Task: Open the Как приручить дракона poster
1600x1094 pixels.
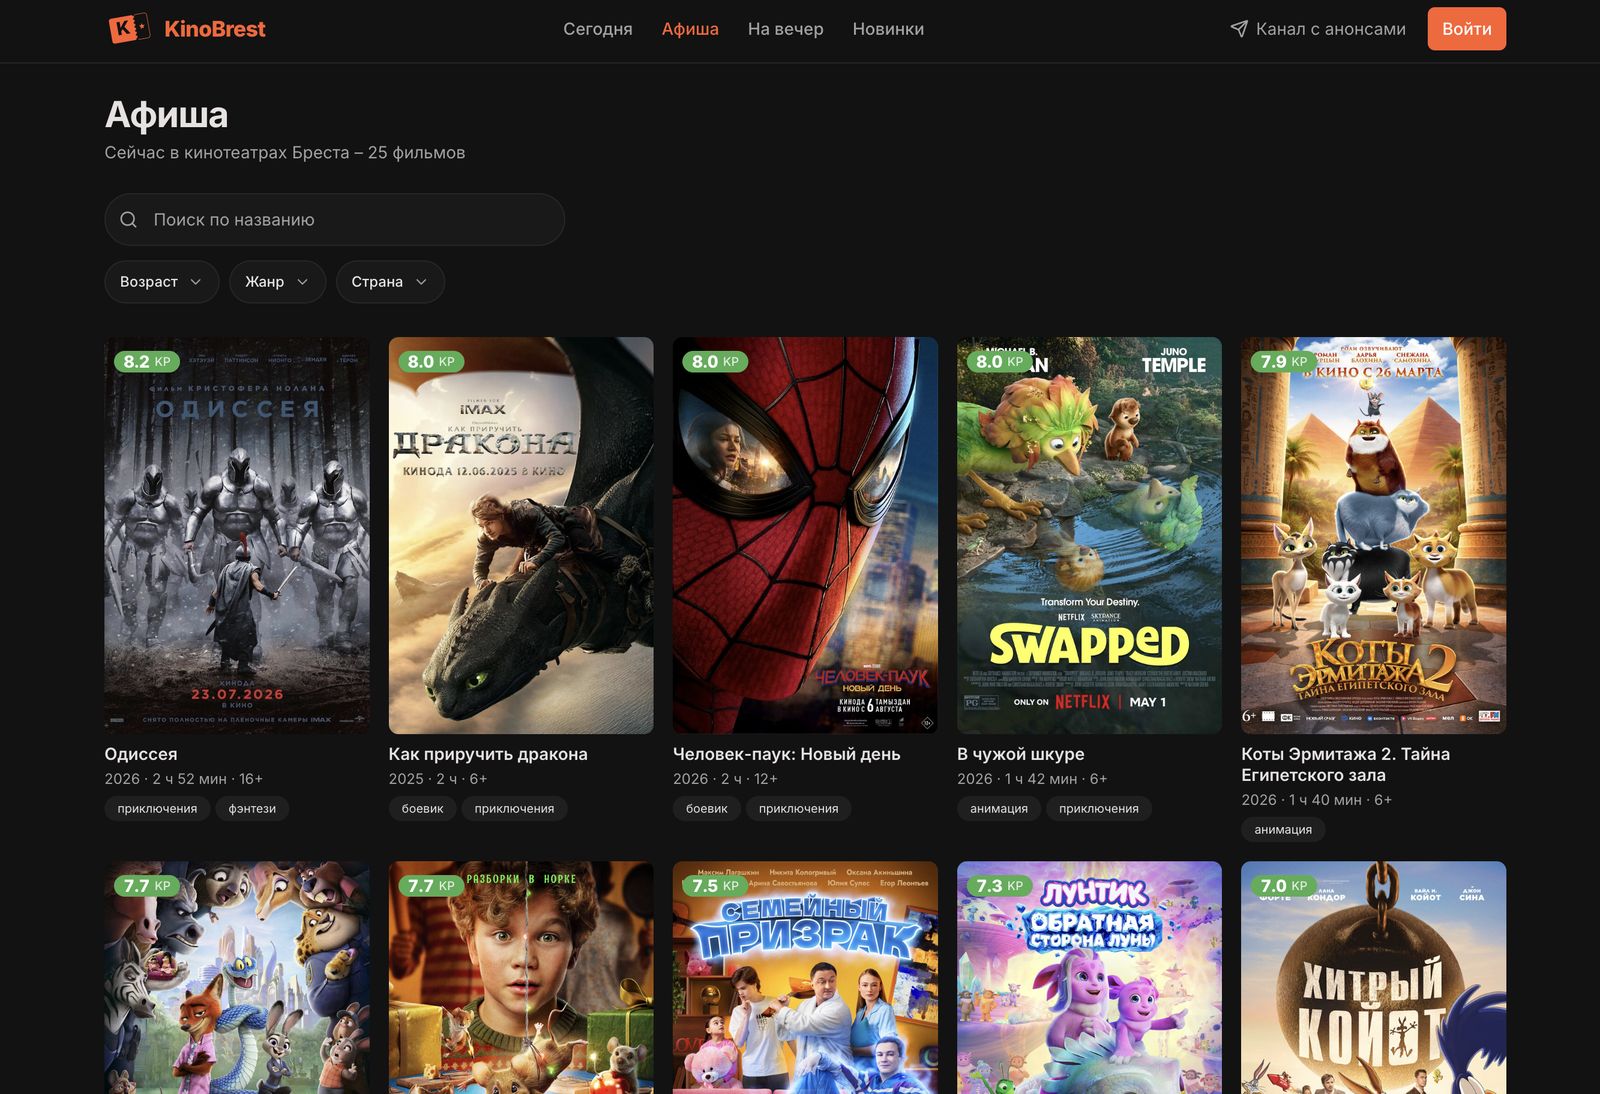Action: [x=521, y=535]
